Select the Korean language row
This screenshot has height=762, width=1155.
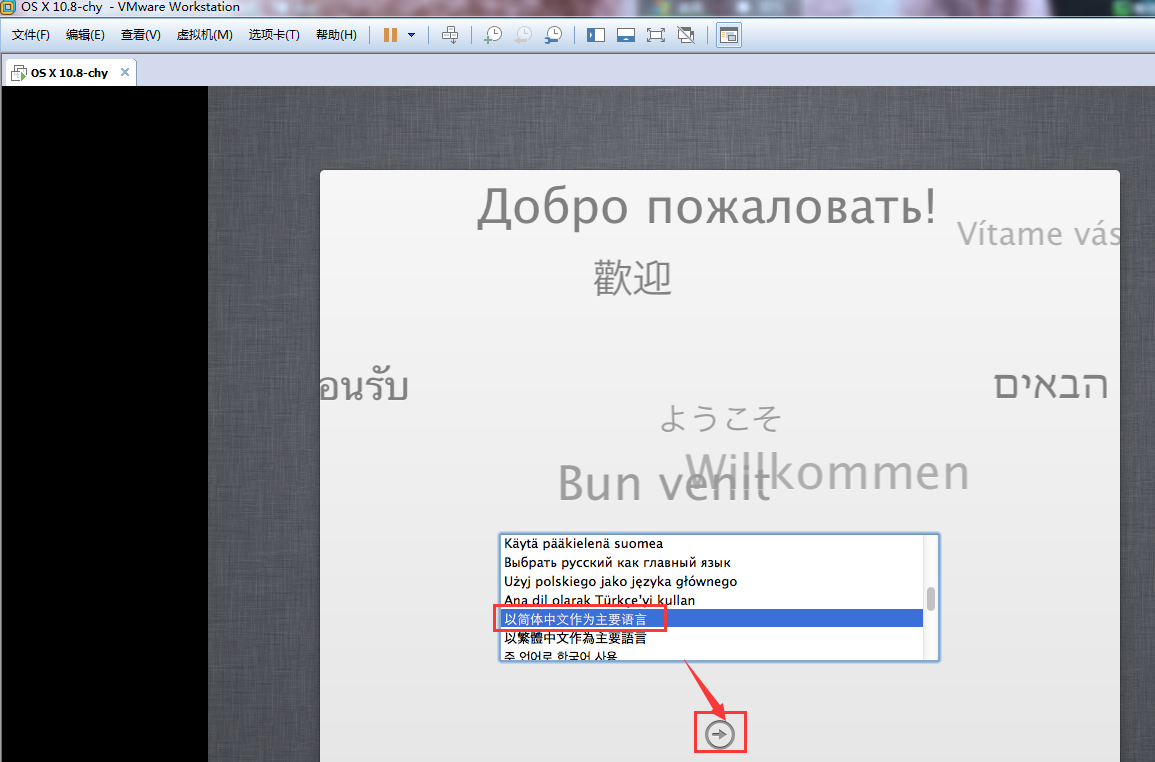coord(711,654)
